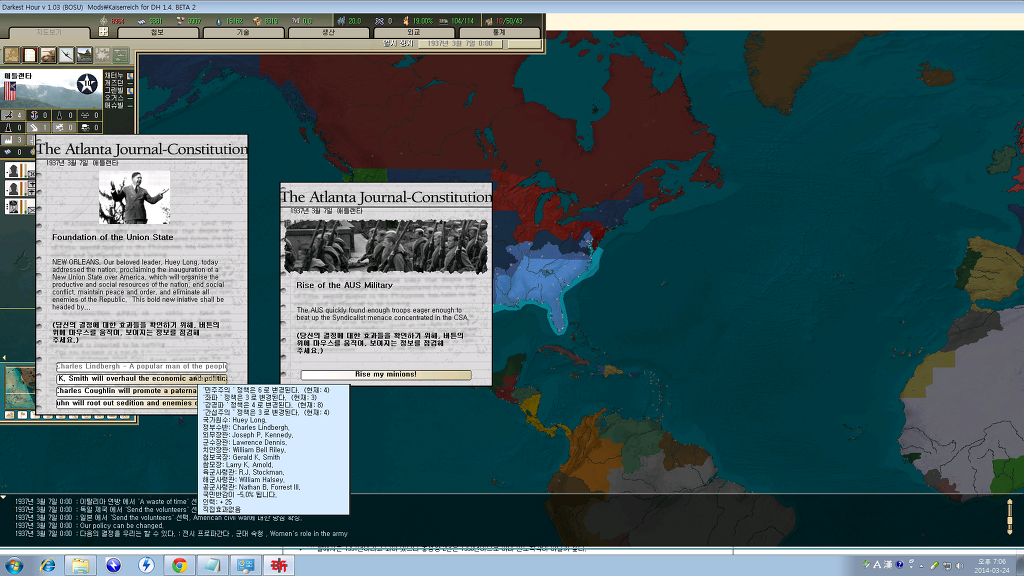This screenshot has height=576, width=1024.
Task: Click the map mode icon beside 지도보기 tab
Action: pos(103,31)
